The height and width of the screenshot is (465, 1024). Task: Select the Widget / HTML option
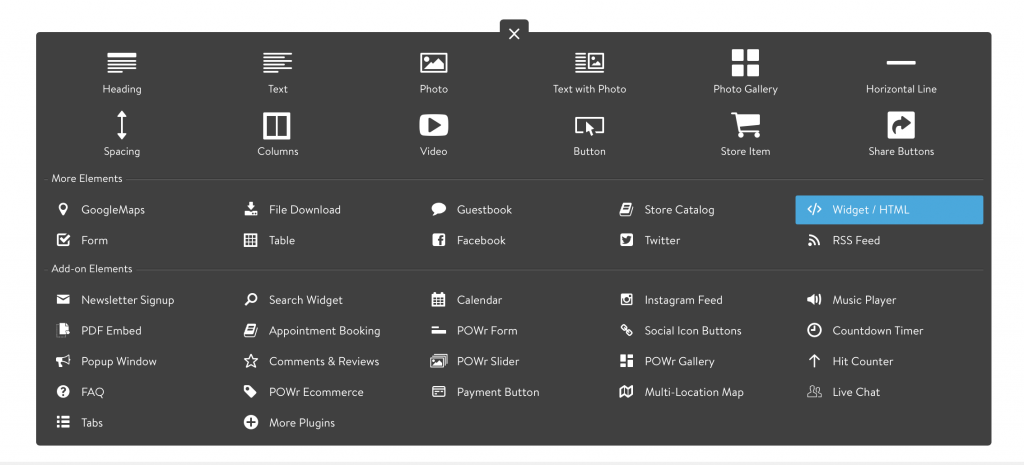pyautogui.click(x=889, y=210)
